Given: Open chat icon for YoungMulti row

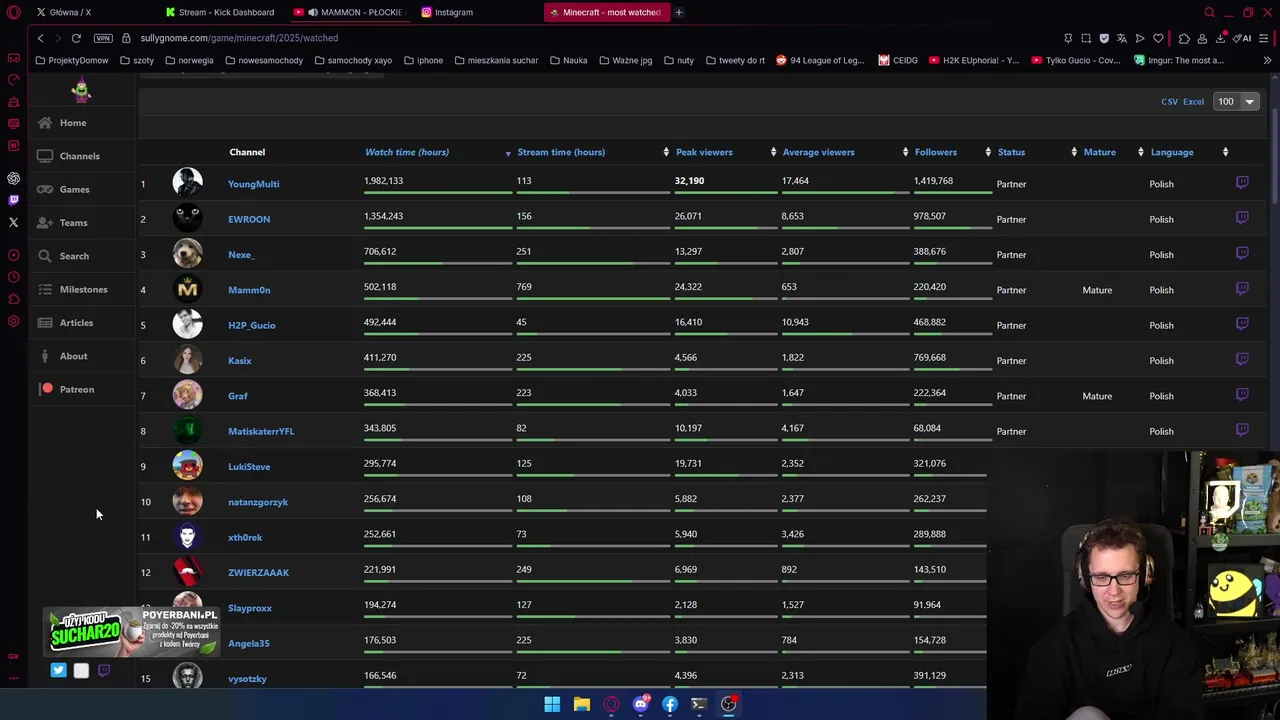Looking at the screenshot, I should [x=1242, y=183].
